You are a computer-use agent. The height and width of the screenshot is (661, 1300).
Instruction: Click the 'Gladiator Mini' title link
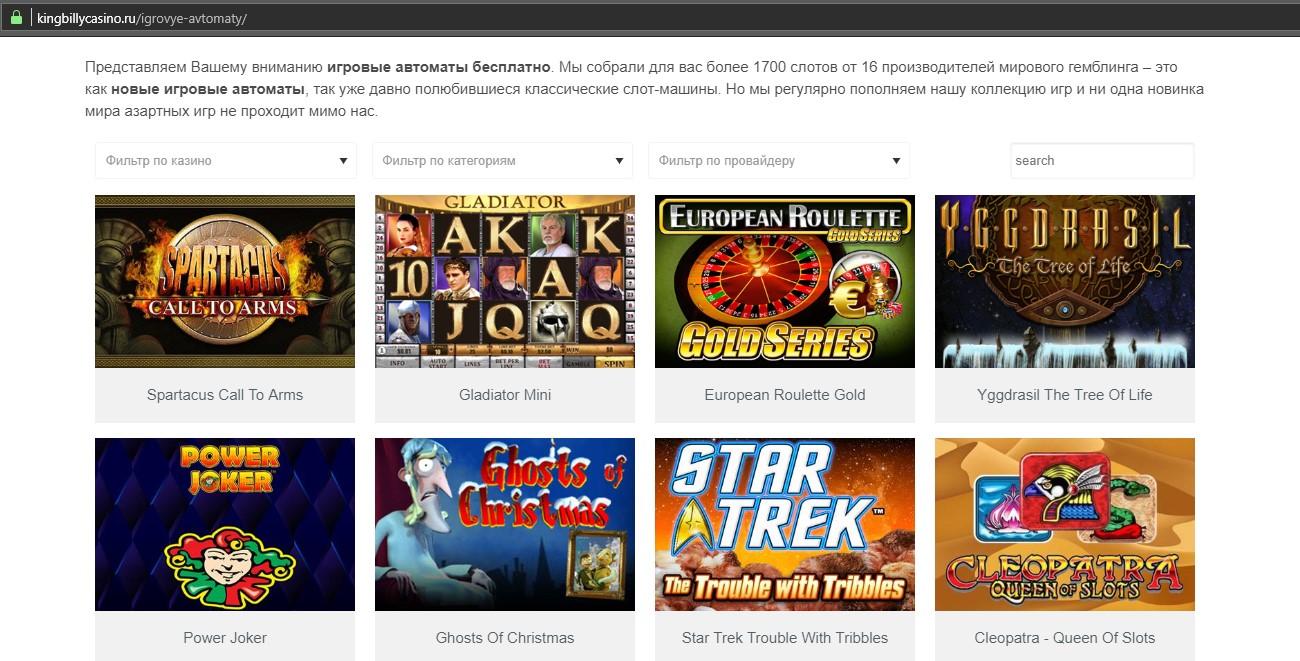pos(505,395)
